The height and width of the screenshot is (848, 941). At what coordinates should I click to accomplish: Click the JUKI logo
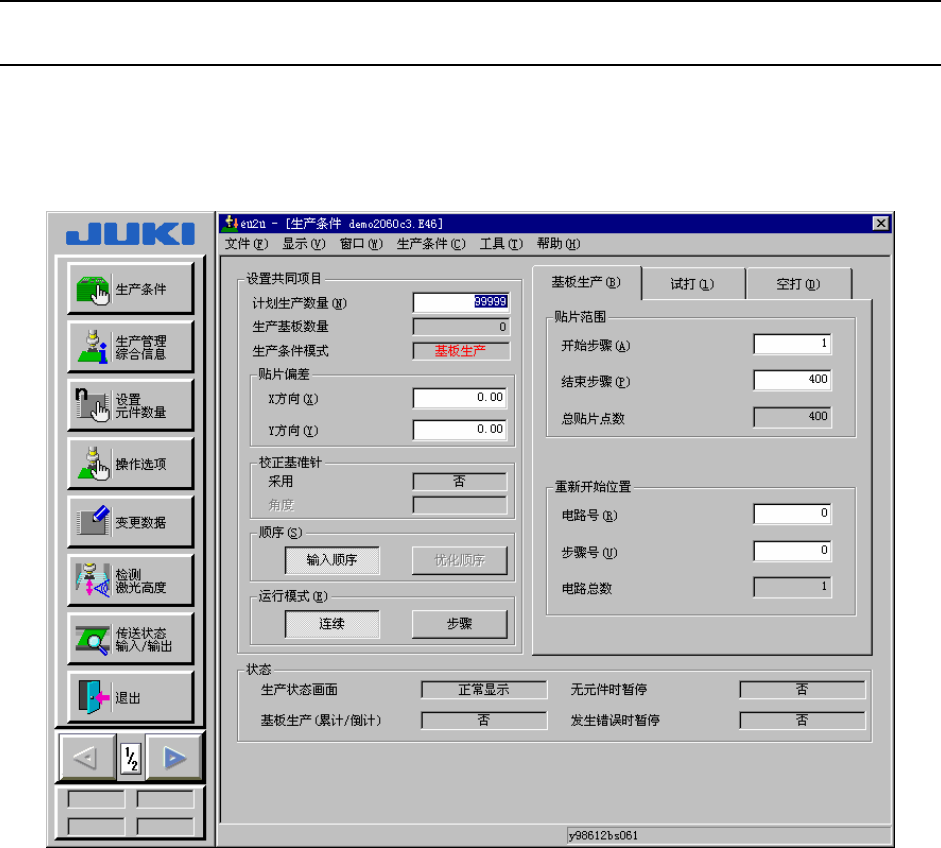(x=130, y=233)
